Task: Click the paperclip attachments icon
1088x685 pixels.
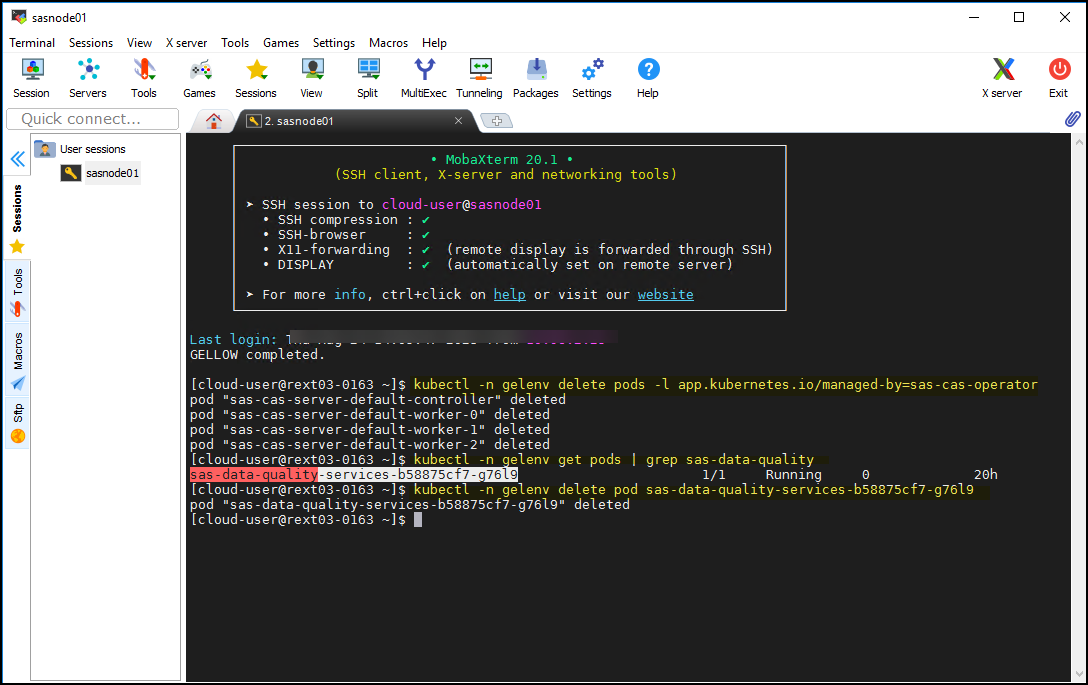Action: (x=1072, y=118)
